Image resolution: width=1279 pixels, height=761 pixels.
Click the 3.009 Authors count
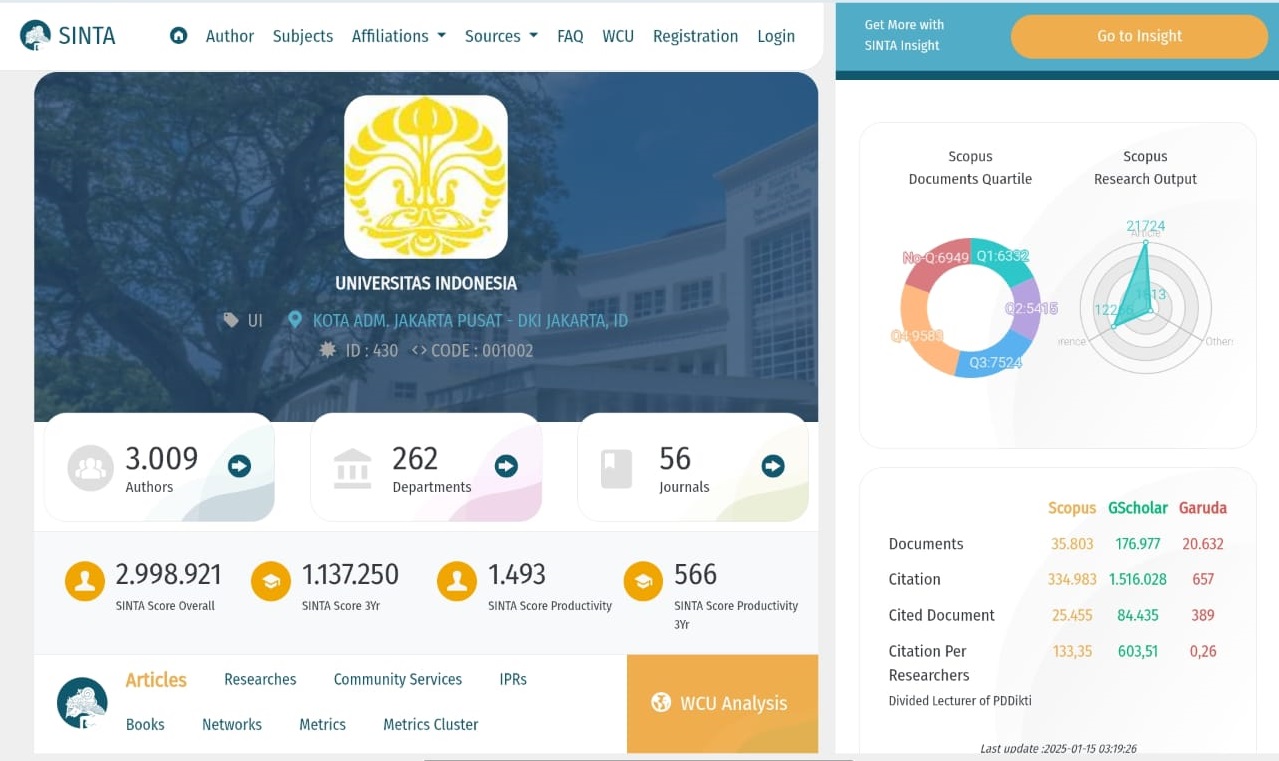(162, 458)
